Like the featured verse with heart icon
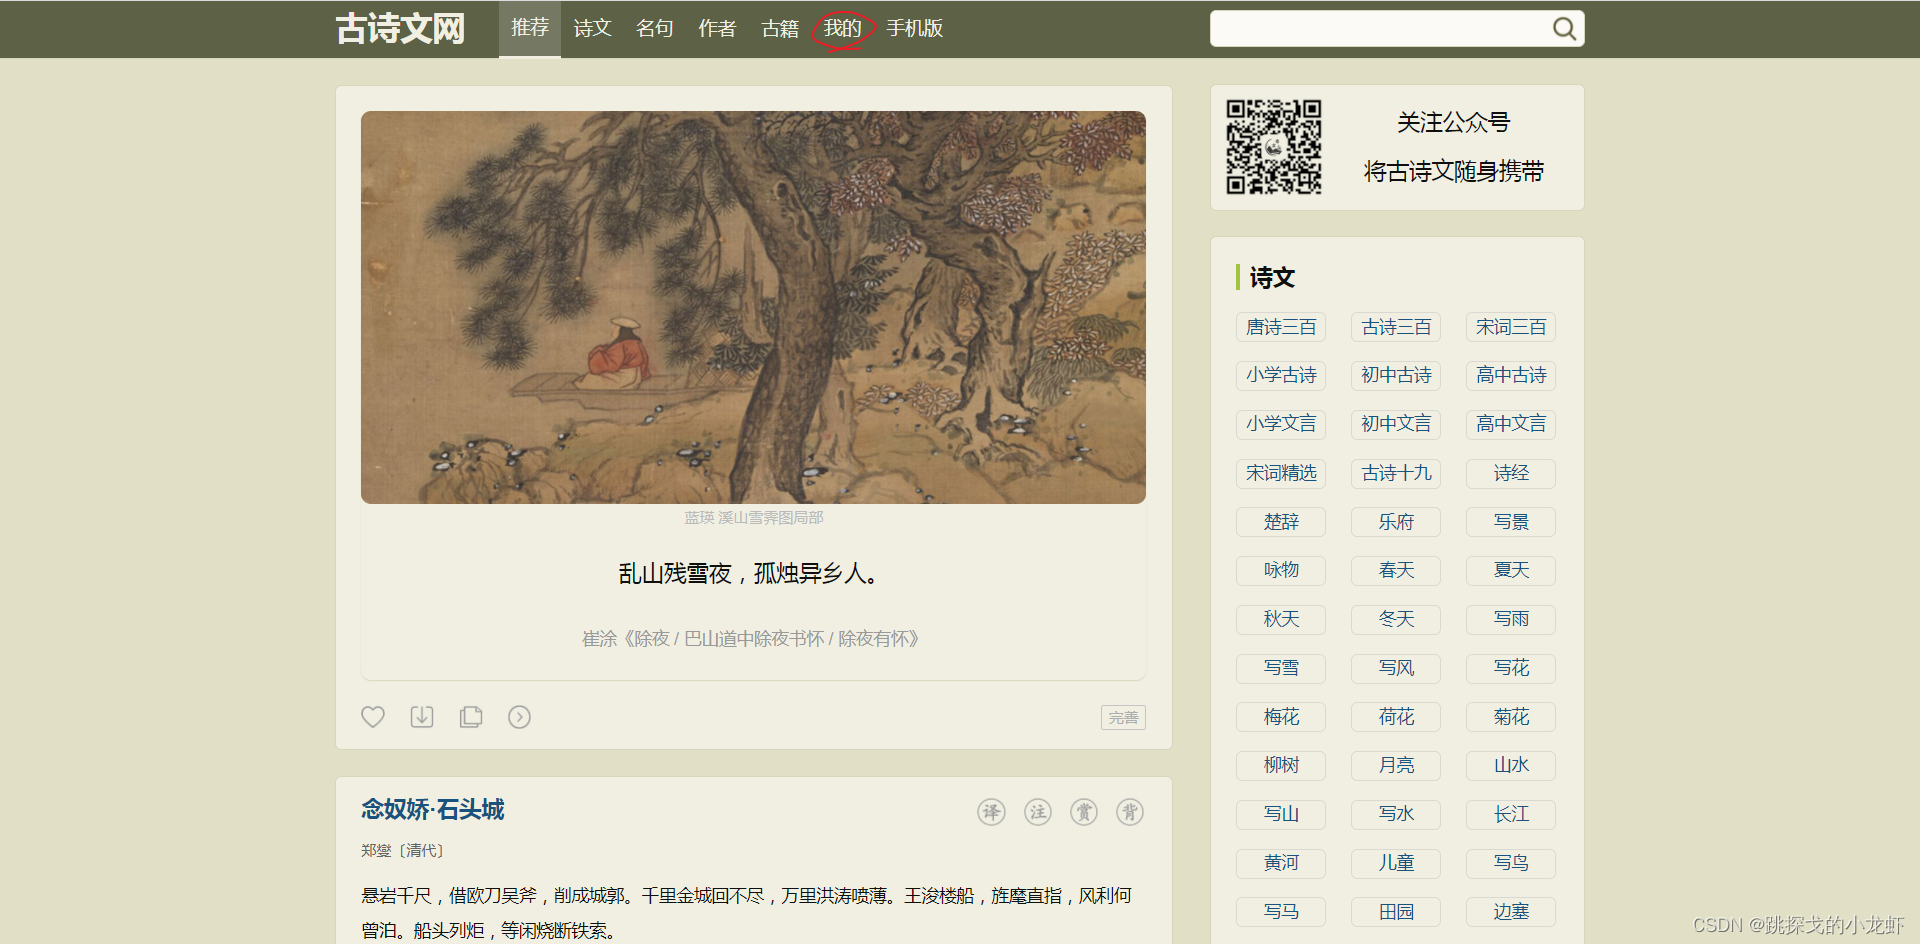This screenshot has width=1920, height=944. (x=373, y=717)
